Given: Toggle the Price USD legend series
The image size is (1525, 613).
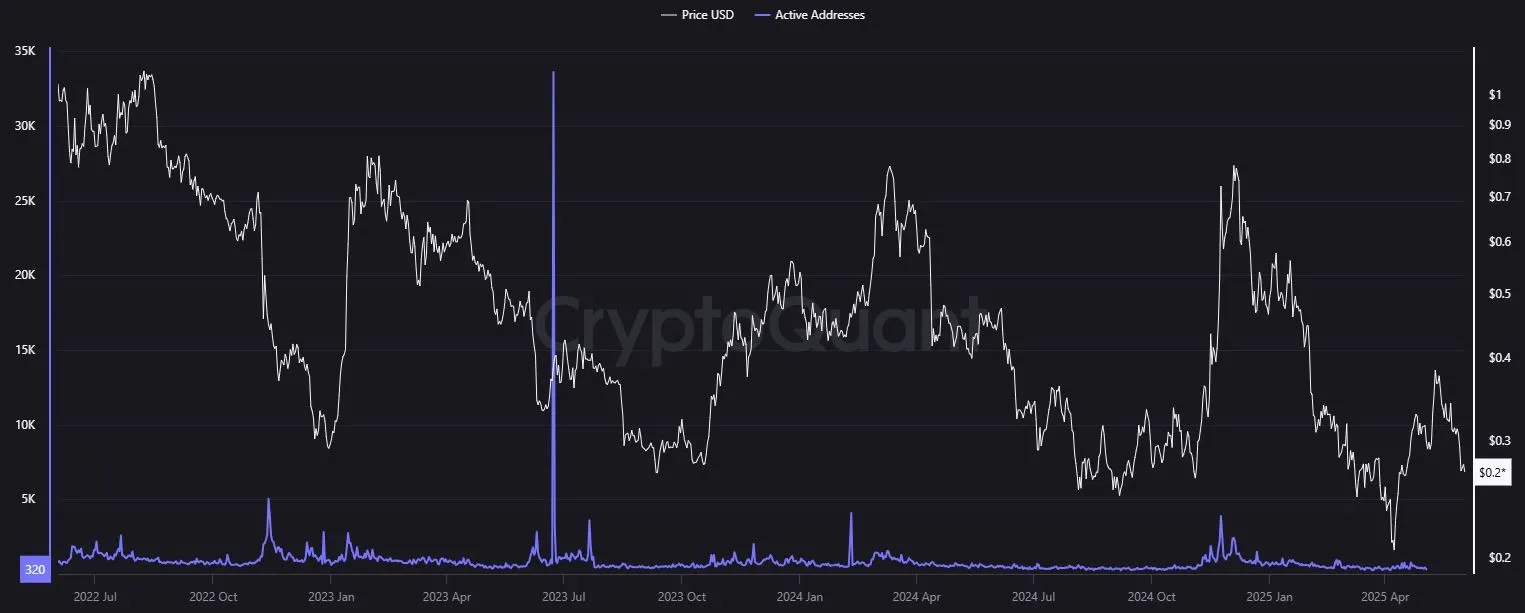Looking at the screenshot, I should 707,15.
